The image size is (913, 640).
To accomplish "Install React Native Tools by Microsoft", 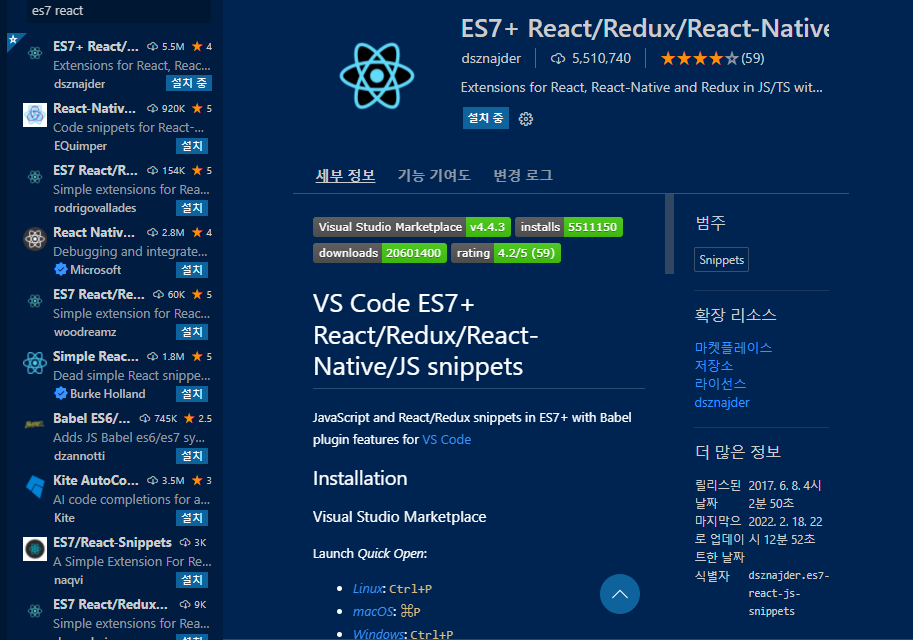I will (x=192, y=270).
